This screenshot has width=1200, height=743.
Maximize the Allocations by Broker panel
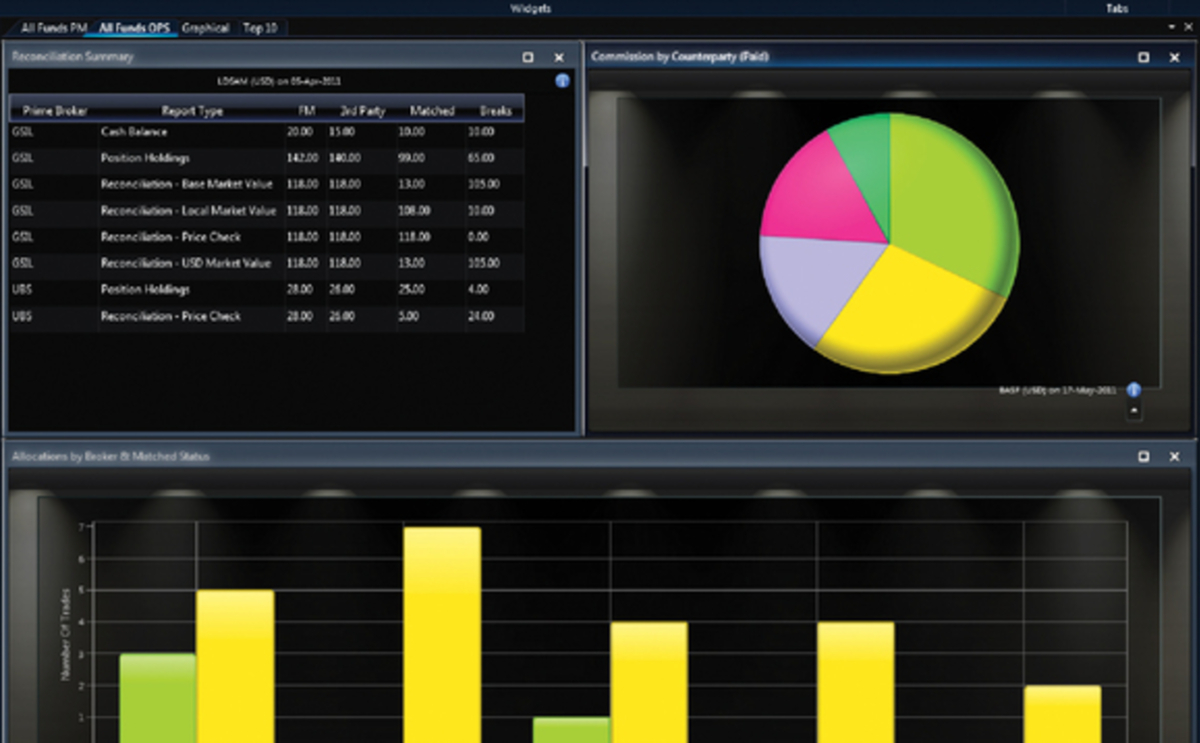pyautogui.click(x=1144, y=457)
